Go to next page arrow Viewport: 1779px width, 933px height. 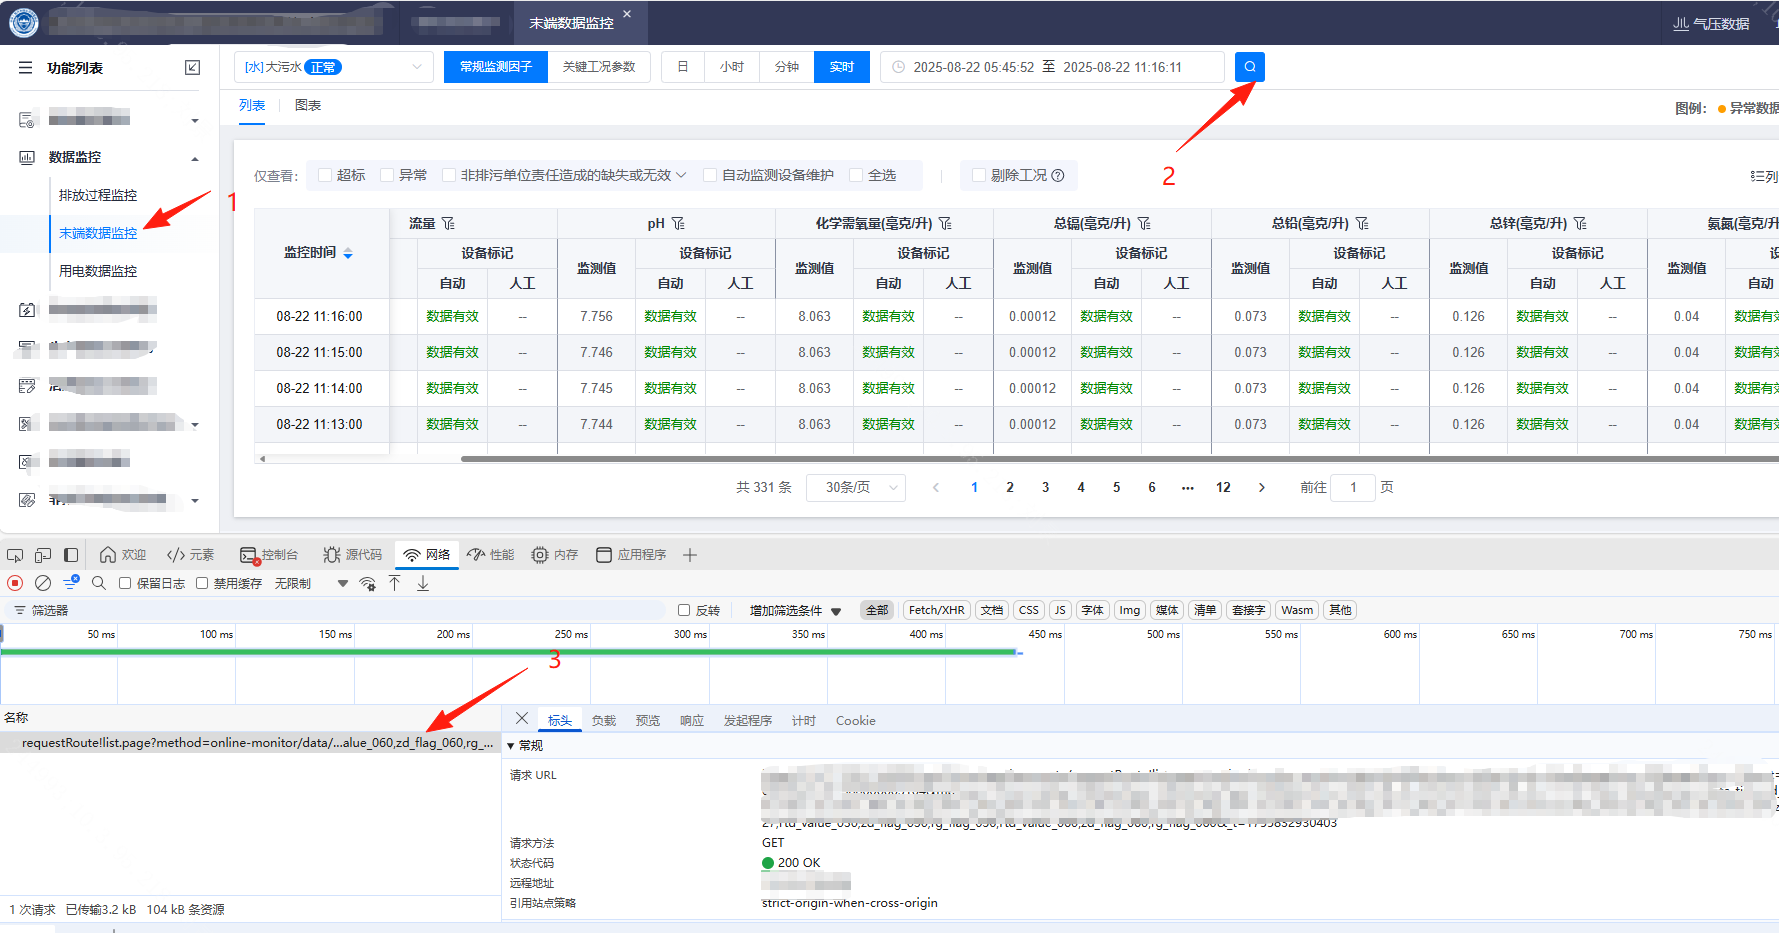1262,487
